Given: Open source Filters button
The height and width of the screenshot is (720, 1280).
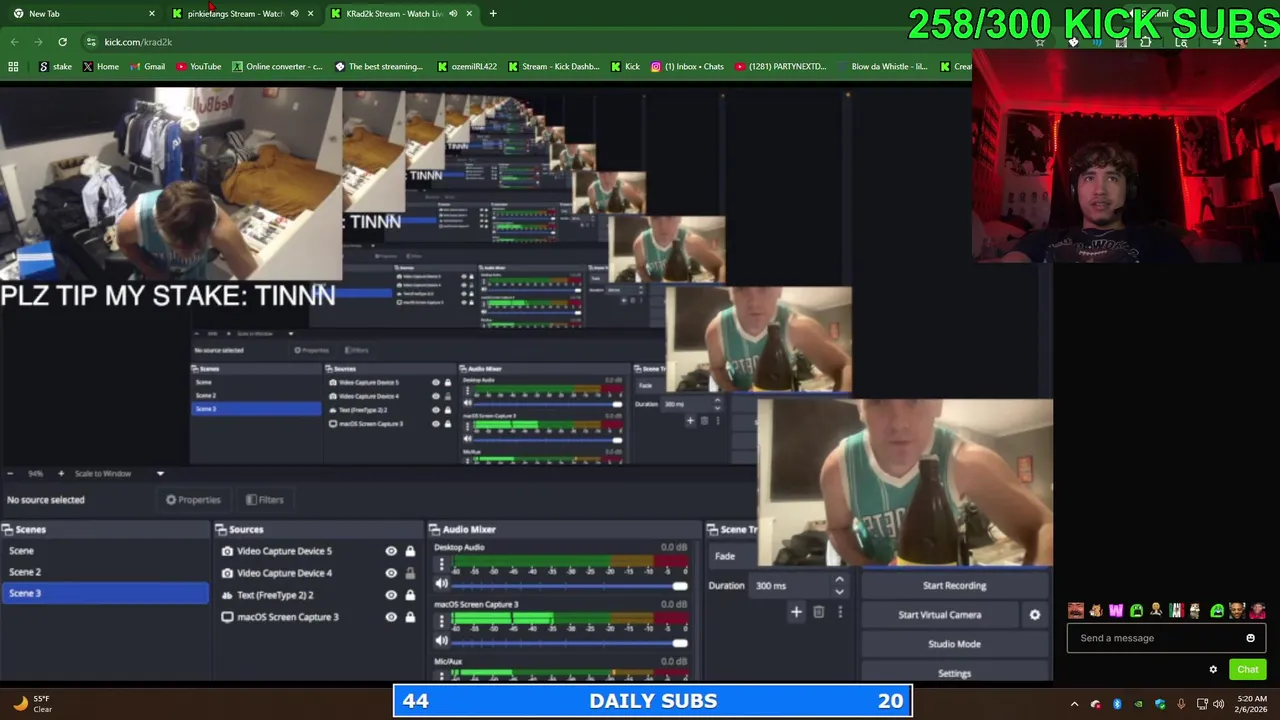Looking at the screenshot, I should (x=265, y=500).
